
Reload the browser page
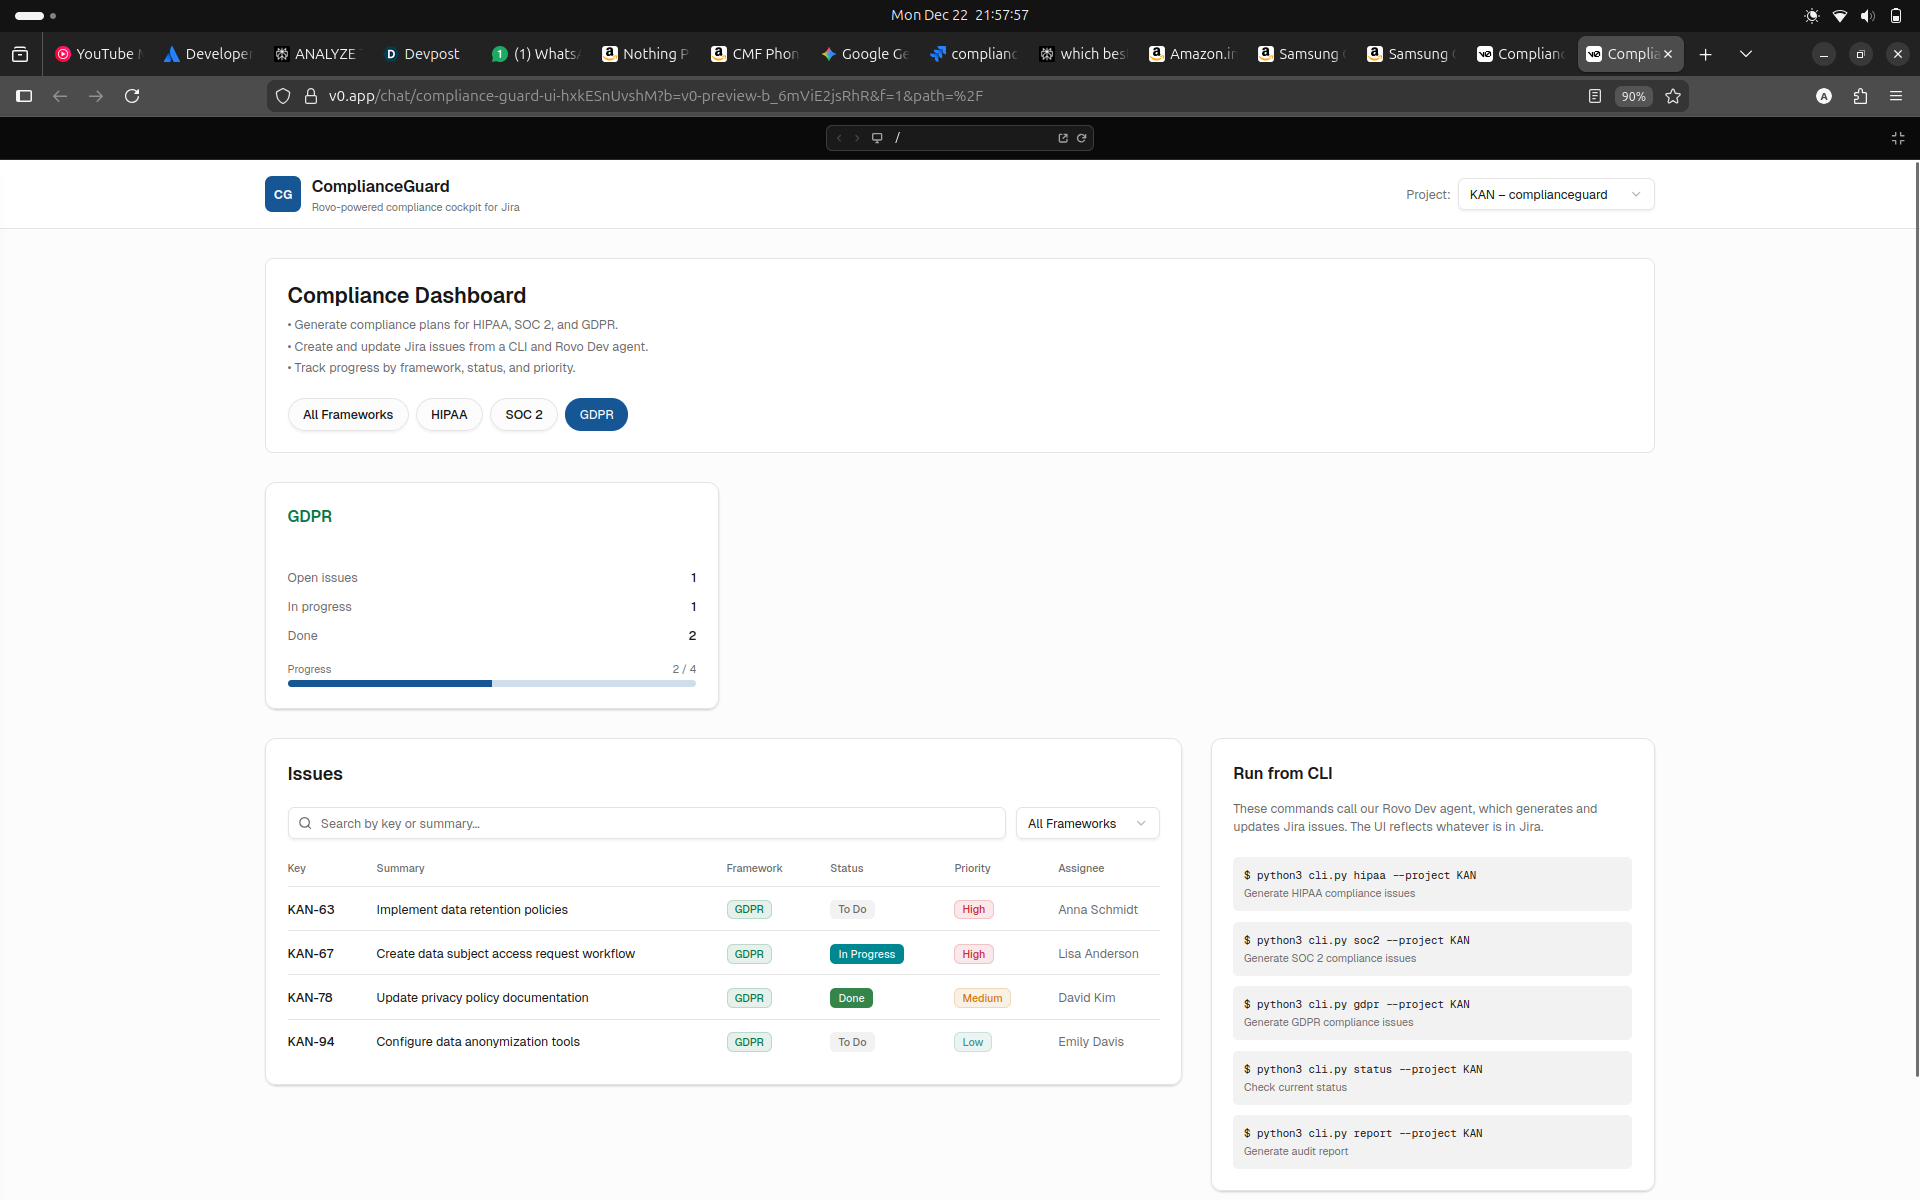[x=132, y=96]
